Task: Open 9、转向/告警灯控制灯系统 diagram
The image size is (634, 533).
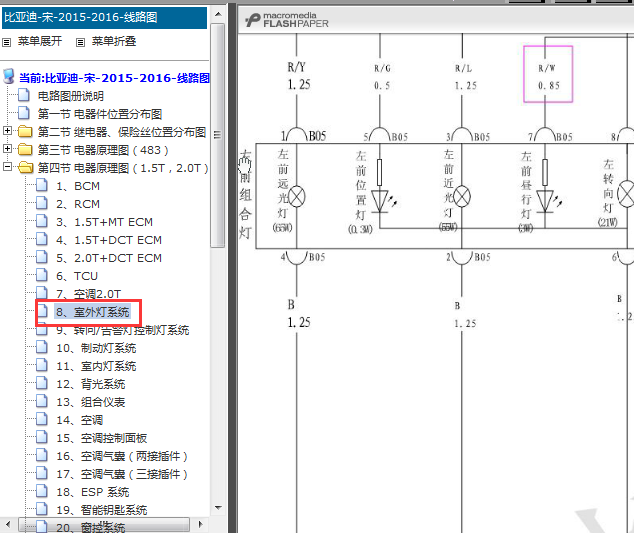Action: click(x=123, y=330)
